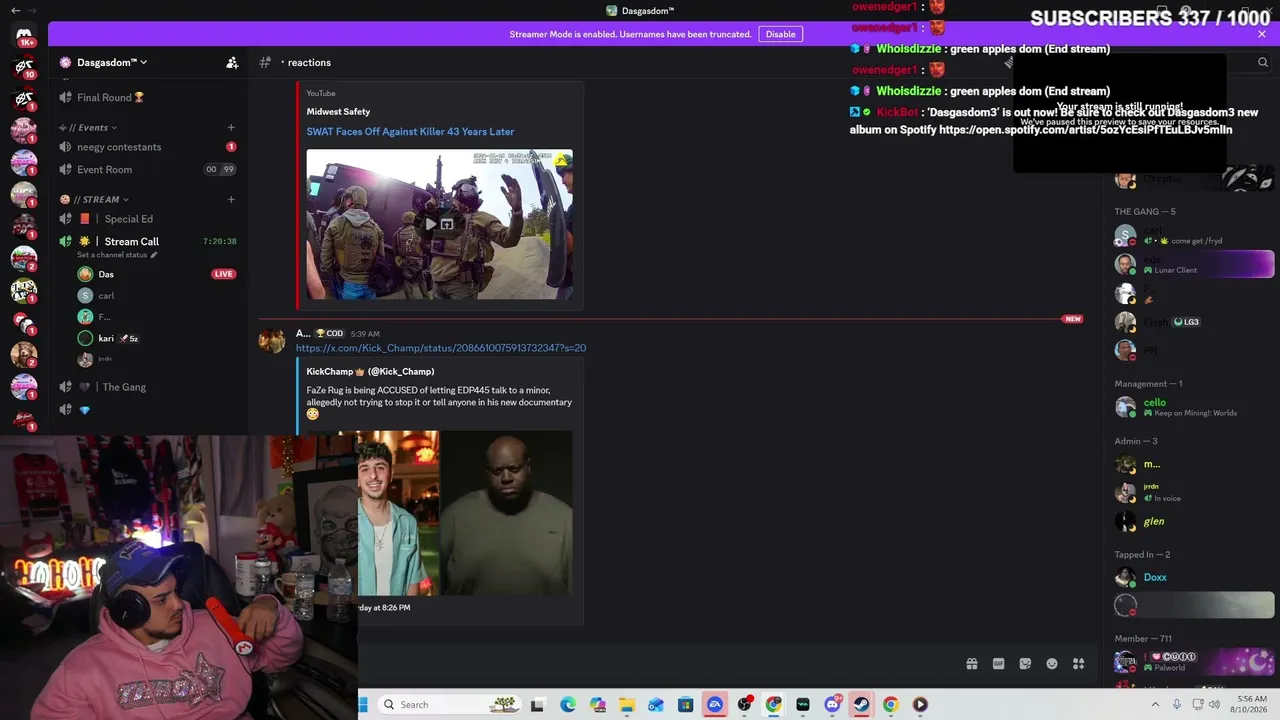Open Discord from the taskbar
This screenshot has height=720, width=1280.
pyautogui.click(x=832, y=705)
